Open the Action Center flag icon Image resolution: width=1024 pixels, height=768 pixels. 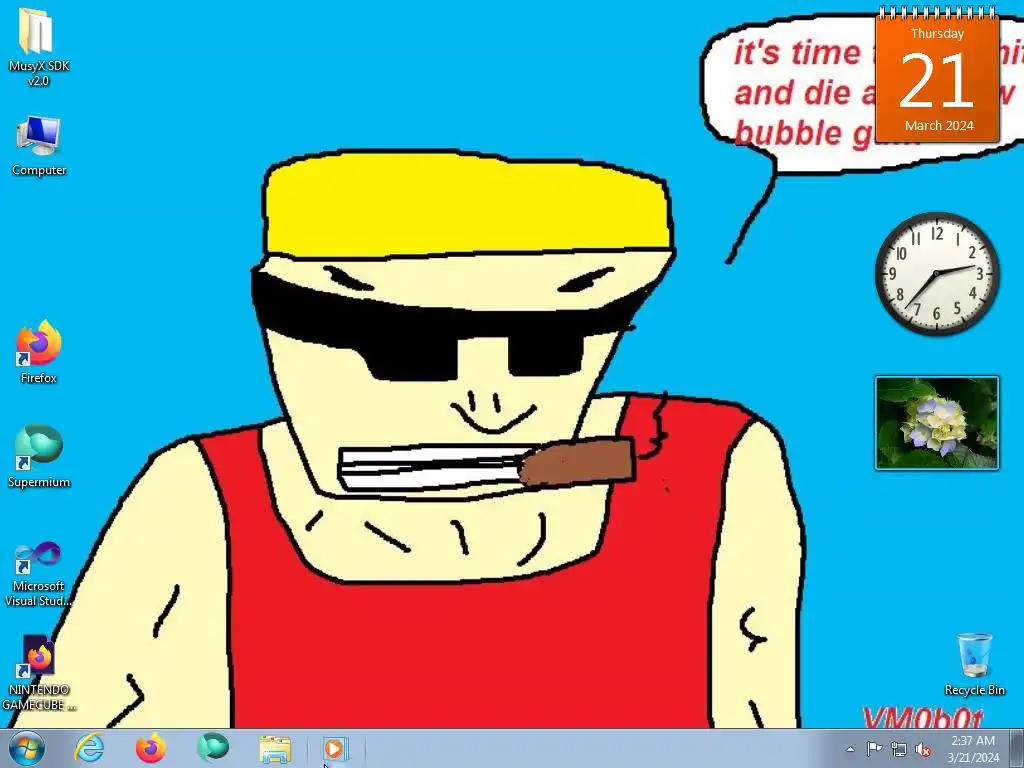pos(874,749)
